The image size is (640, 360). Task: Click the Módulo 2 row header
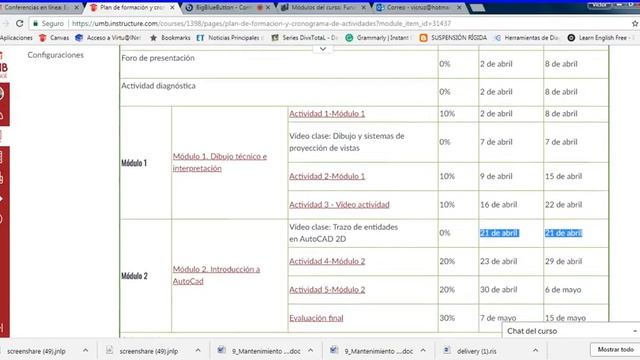[x=134, y=276]
